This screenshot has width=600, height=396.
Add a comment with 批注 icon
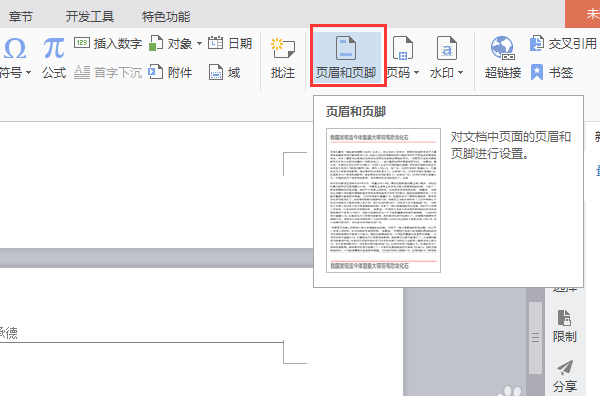(x=283, y=58)
